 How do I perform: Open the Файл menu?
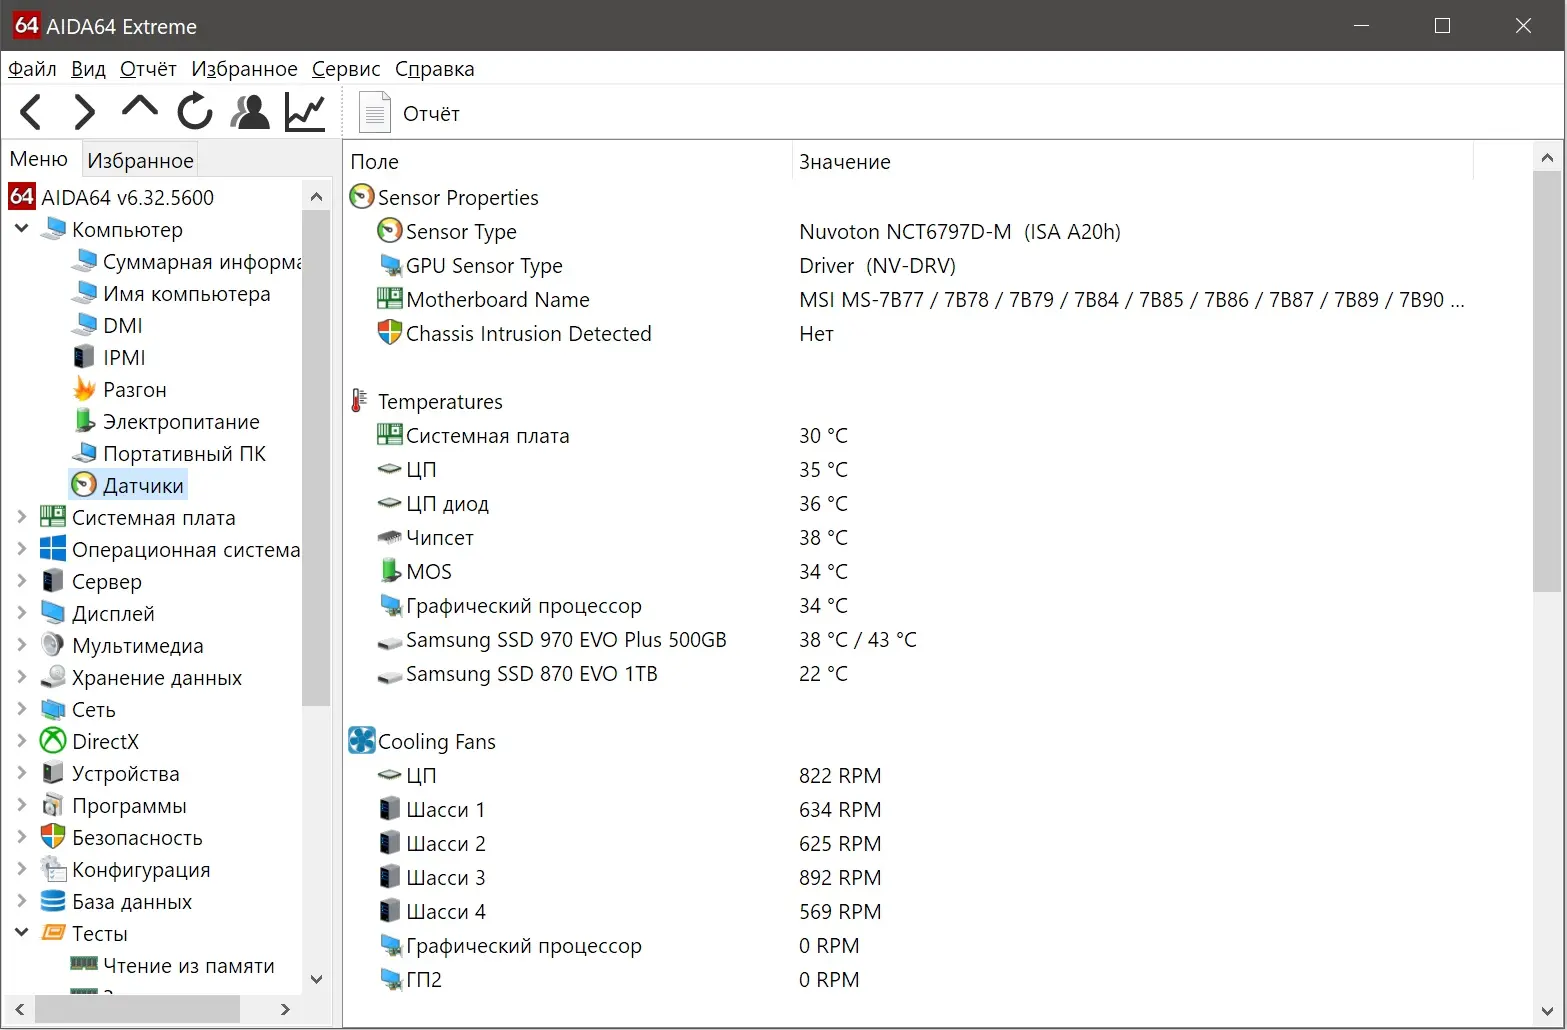[x=32, y=69]
